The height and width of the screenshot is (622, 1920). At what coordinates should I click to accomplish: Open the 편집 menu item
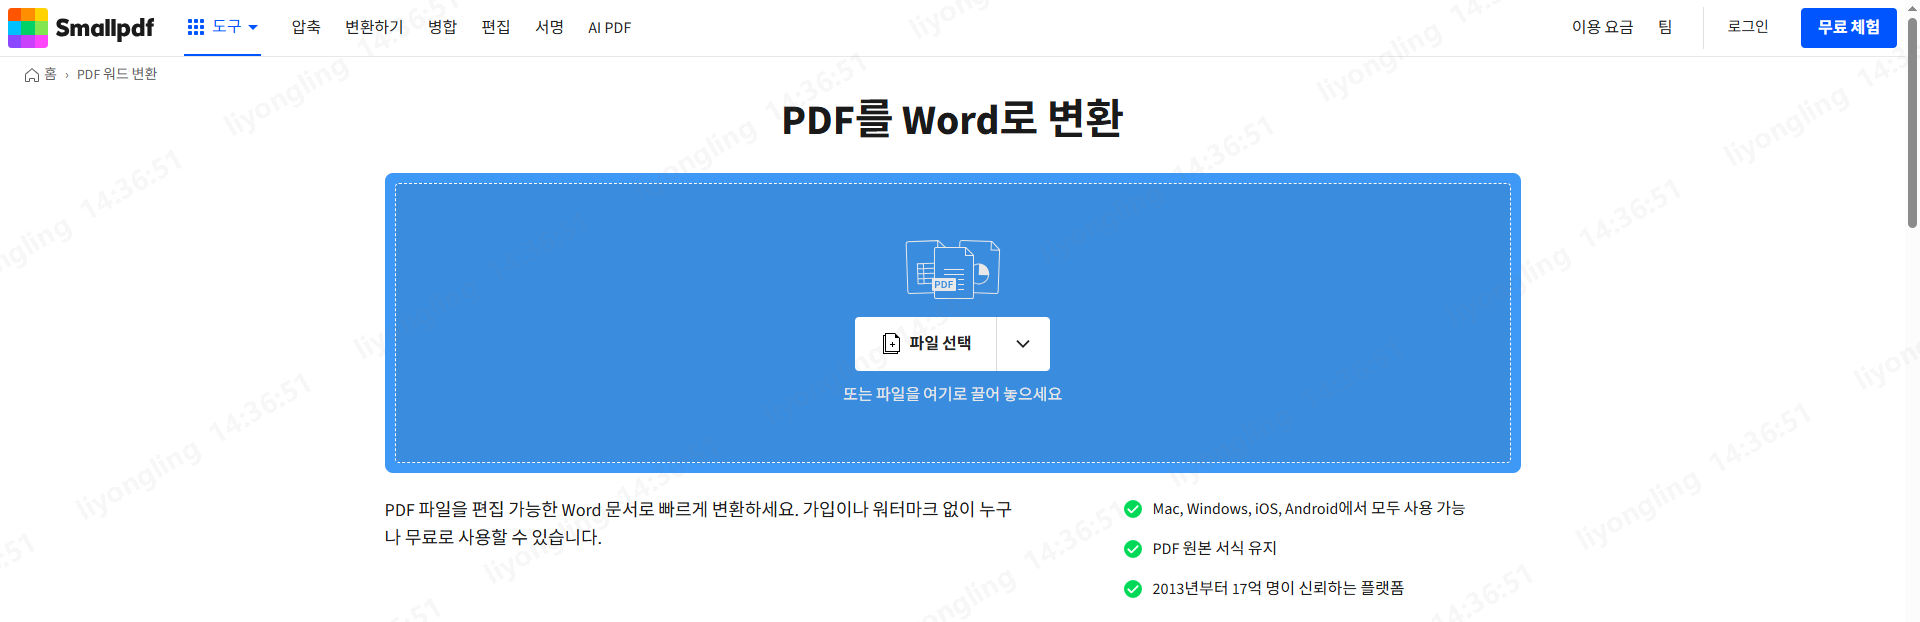click(496, 27)
